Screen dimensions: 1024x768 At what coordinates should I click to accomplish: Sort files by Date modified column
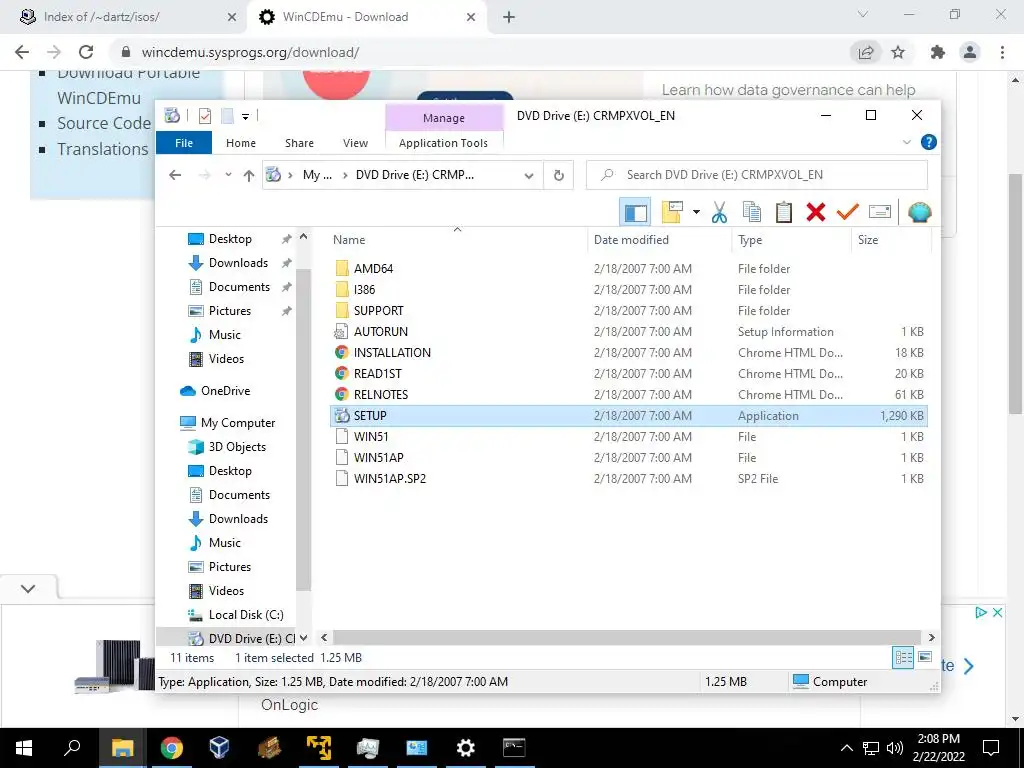pyautogui.click(x=631, y=240)
